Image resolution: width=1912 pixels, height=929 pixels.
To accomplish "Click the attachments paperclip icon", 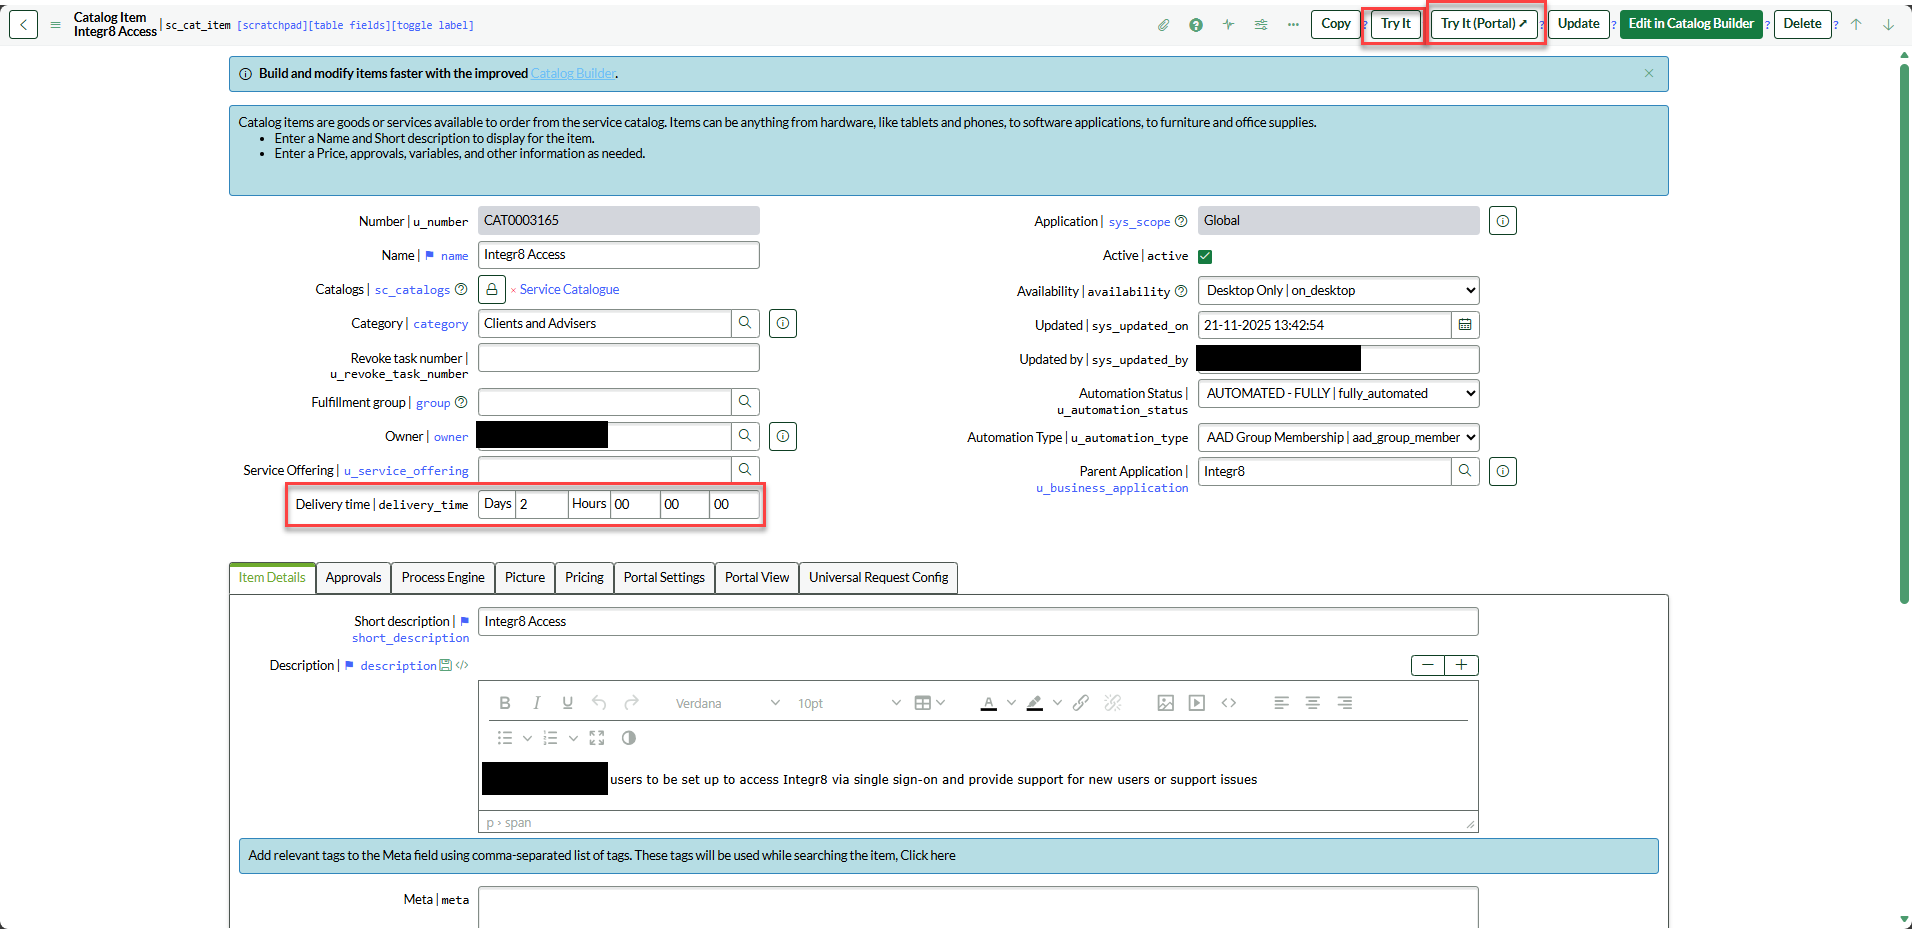I will [1163, 25].
